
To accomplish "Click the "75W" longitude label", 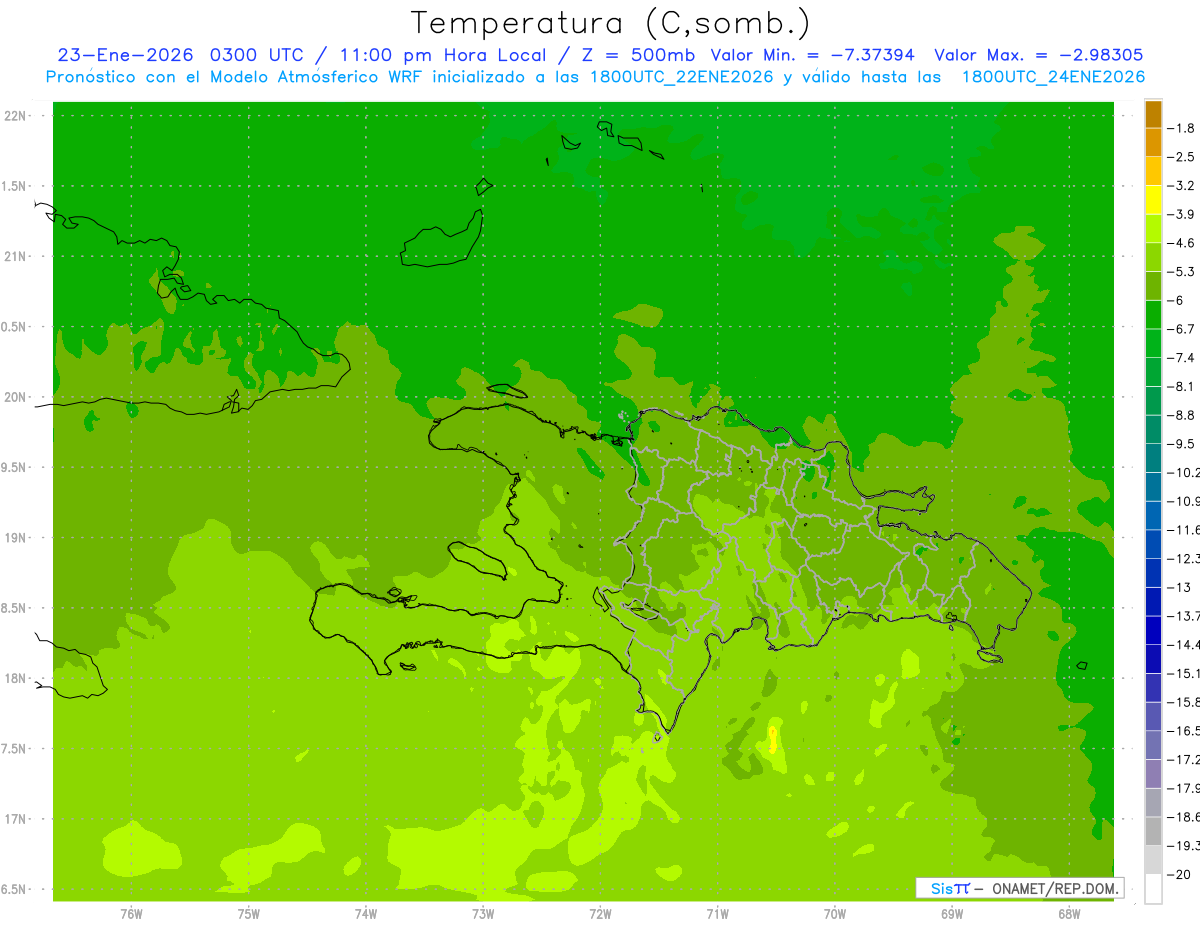I will (248, 913).
